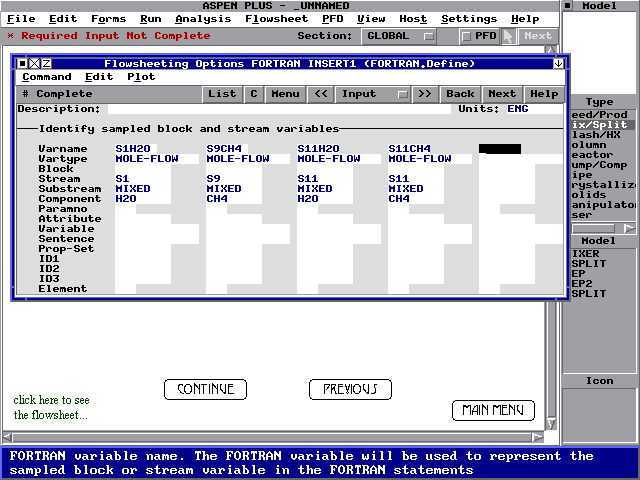This screenshot has height=480, width=640.
Task: Click the X box icon in form title bar
Action: click(x=35, y=64)
